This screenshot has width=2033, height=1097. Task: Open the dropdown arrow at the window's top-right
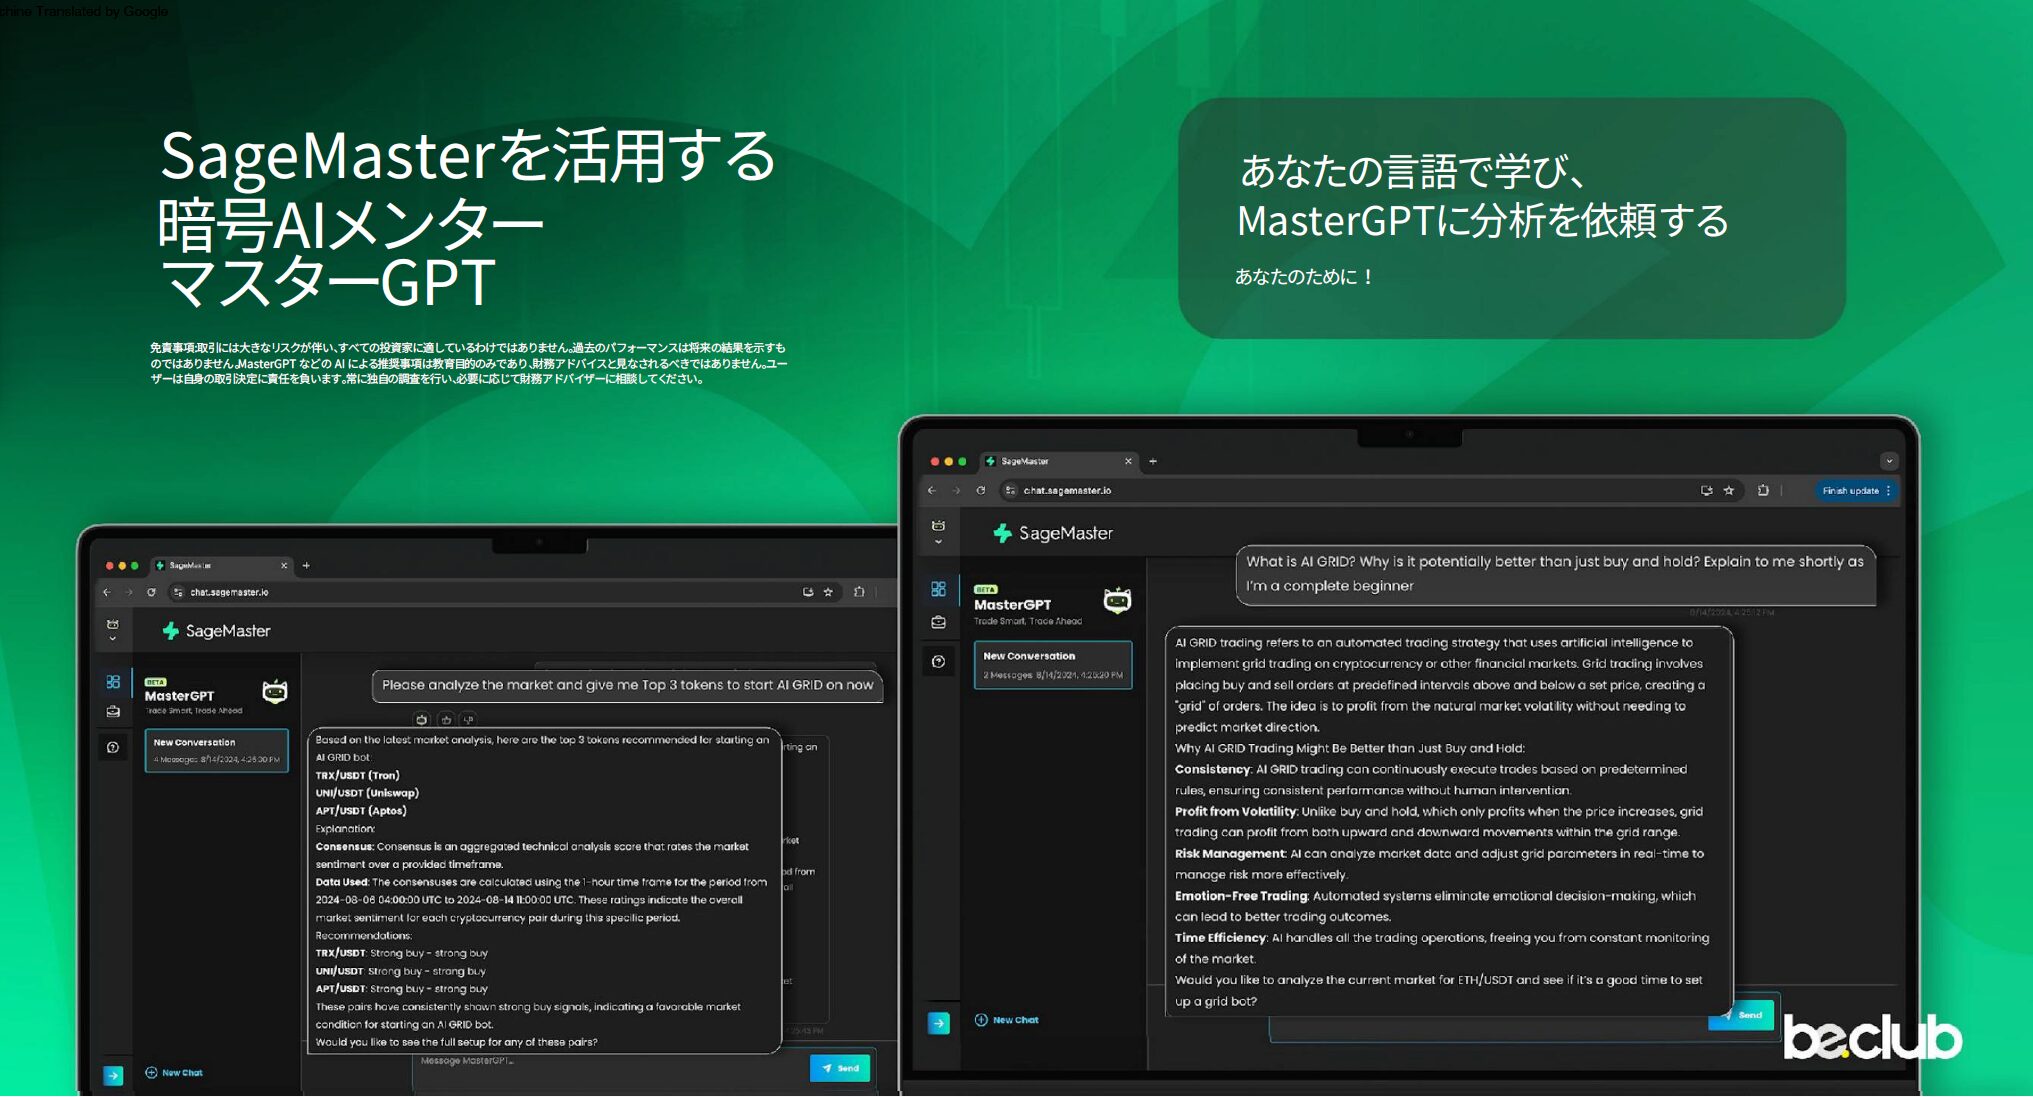click(1891, 461)
